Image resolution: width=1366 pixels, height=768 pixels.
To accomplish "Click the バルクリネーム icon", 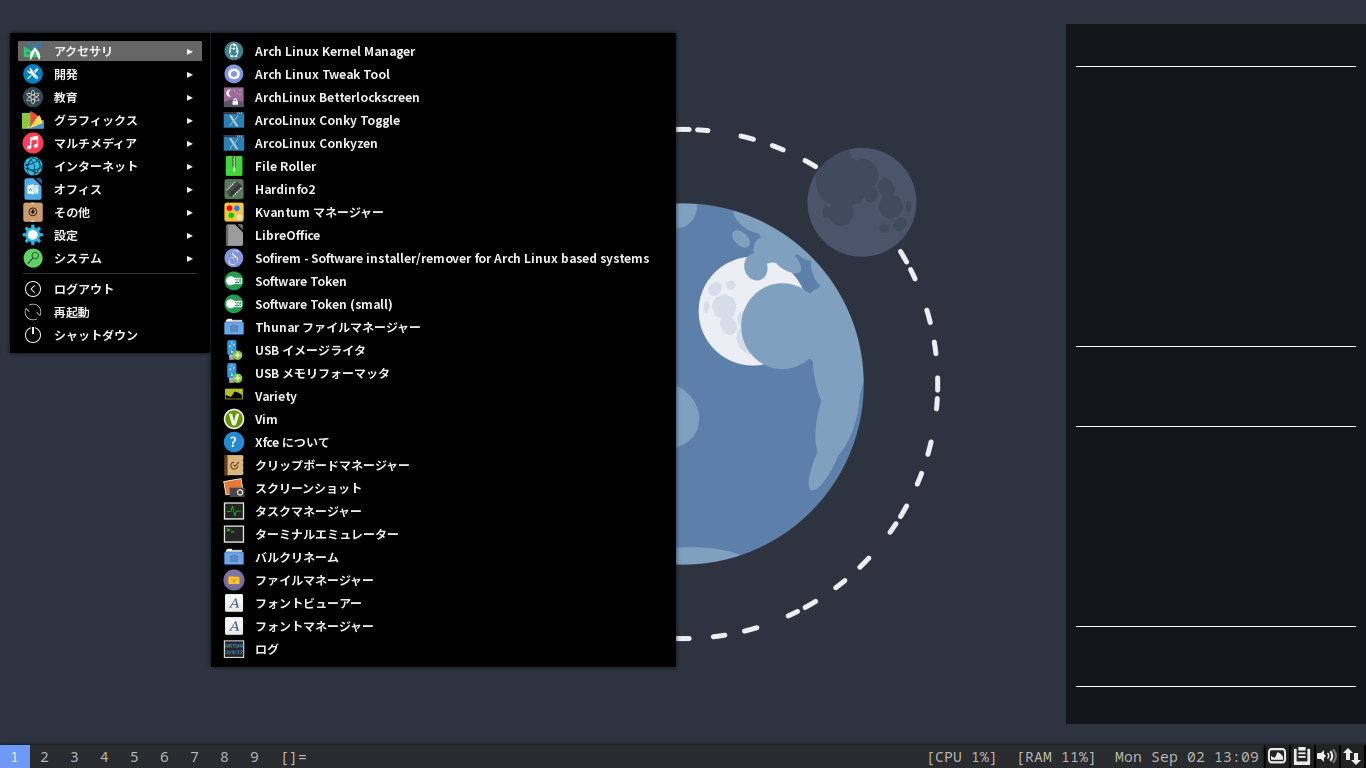I will tap(234, 557).
